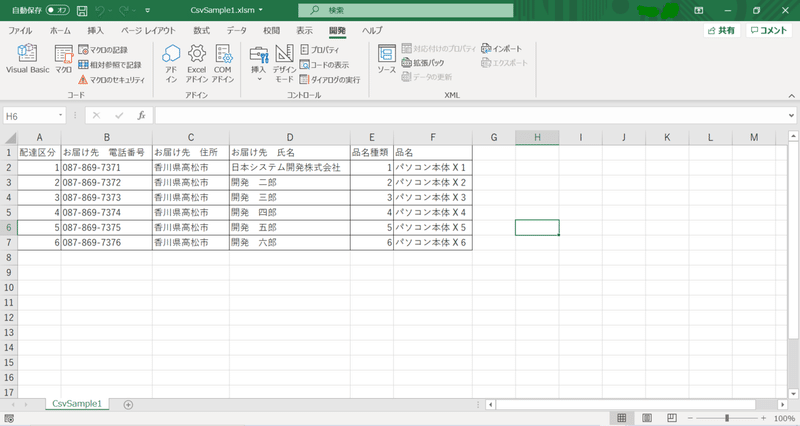Open the File tab

(x=20, y=31)
